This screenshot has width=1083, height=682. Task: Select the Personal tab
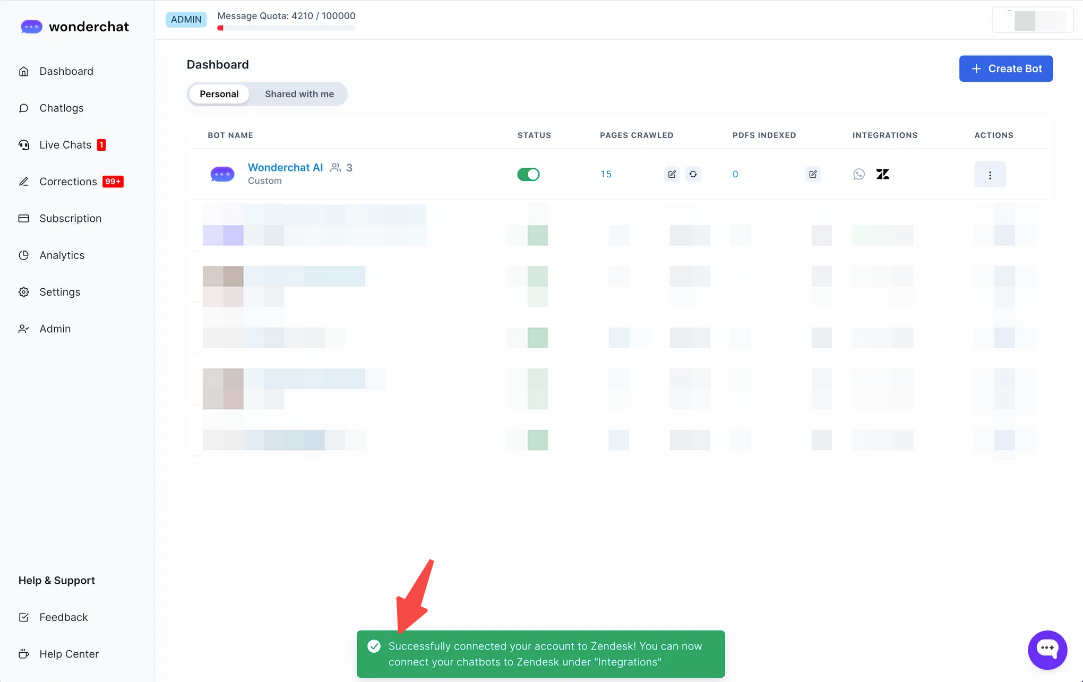[219, 94]
